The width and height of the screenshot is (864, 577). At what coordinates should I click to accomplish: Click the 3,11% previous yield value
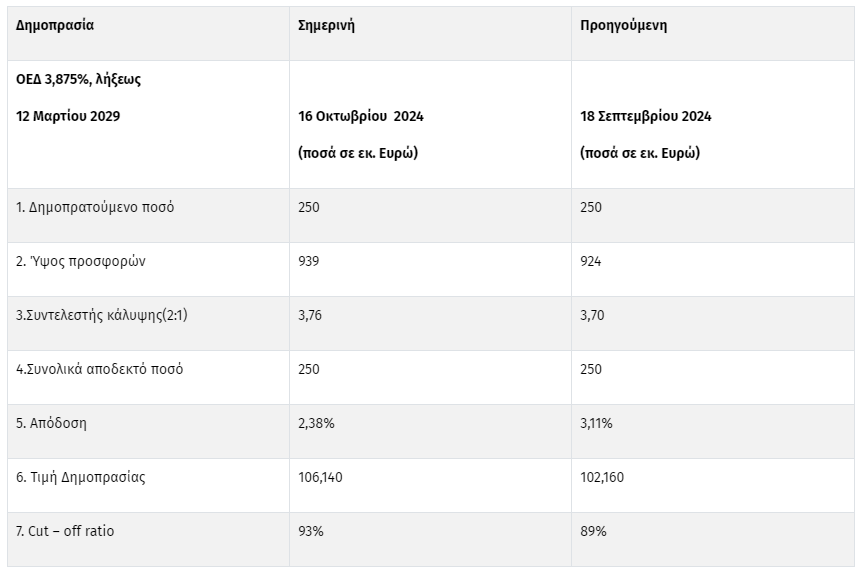(x=596, y=423)
